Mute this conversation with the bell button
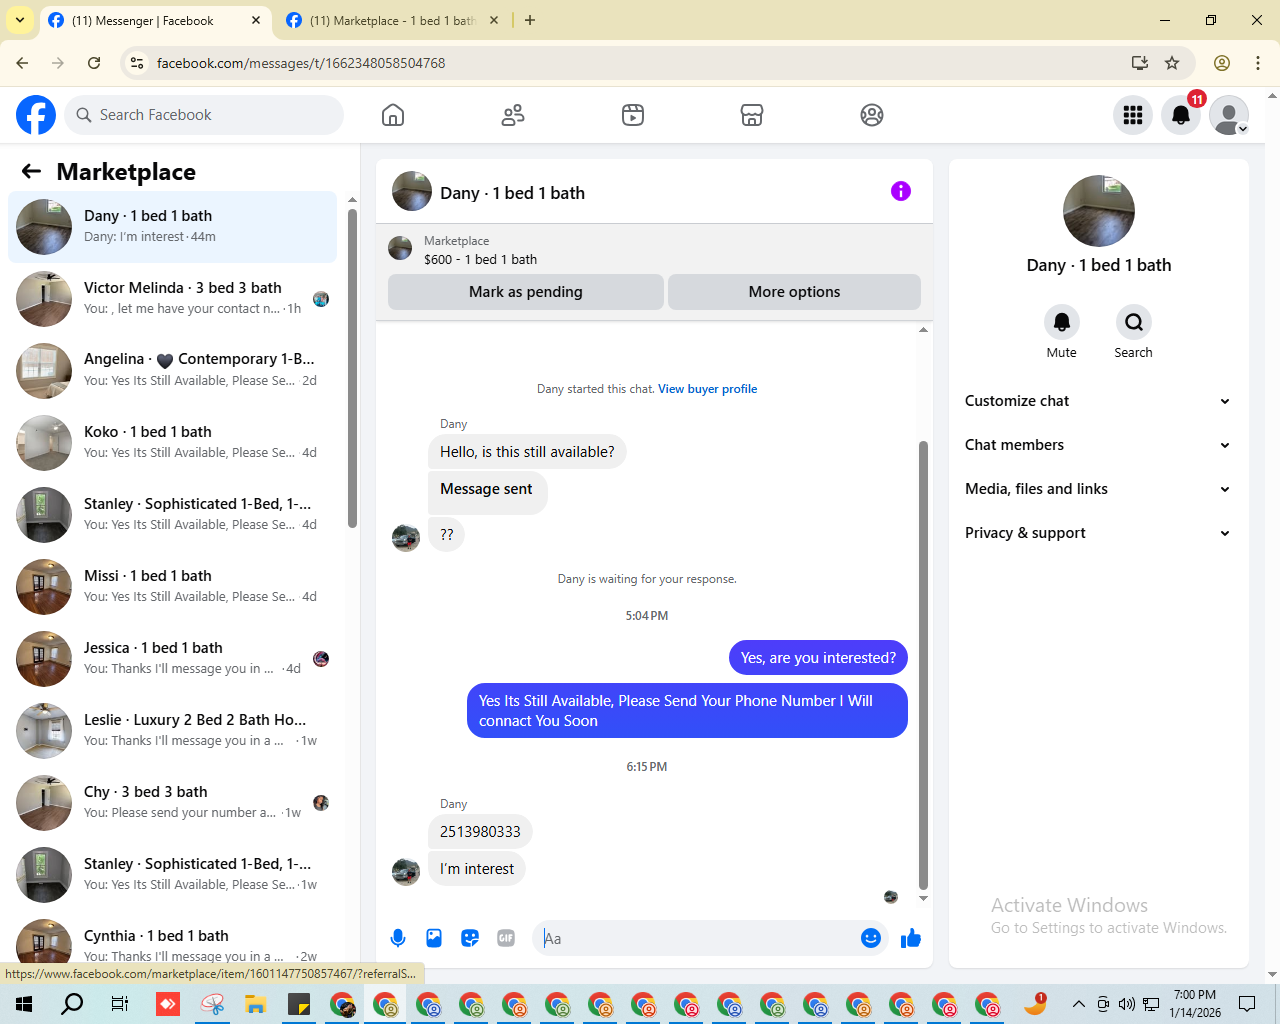The width and height of the screenshot is (1280, 1024). click(1062, 322)
